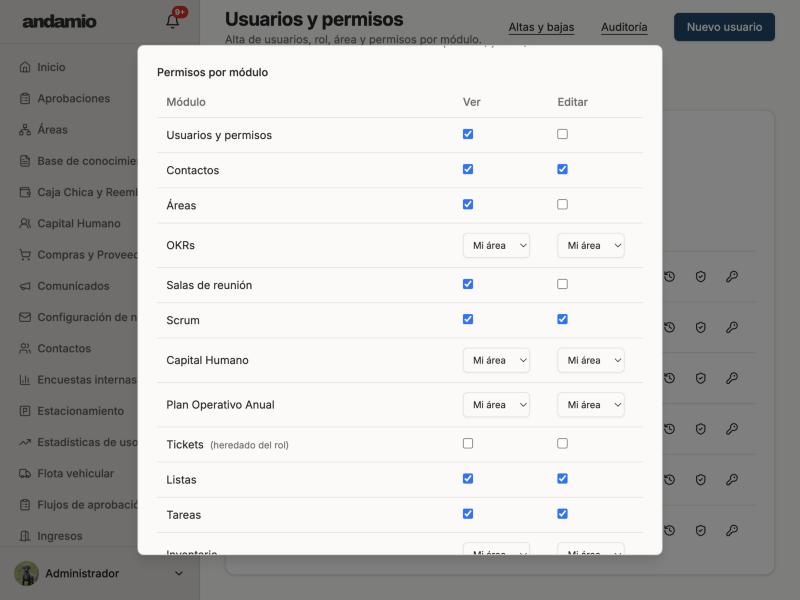Image resolution: width=800 pixels, height=600 pixels.
Task: Click the 'Plan Operativo Anual' row label
Action: click(220, 405)
